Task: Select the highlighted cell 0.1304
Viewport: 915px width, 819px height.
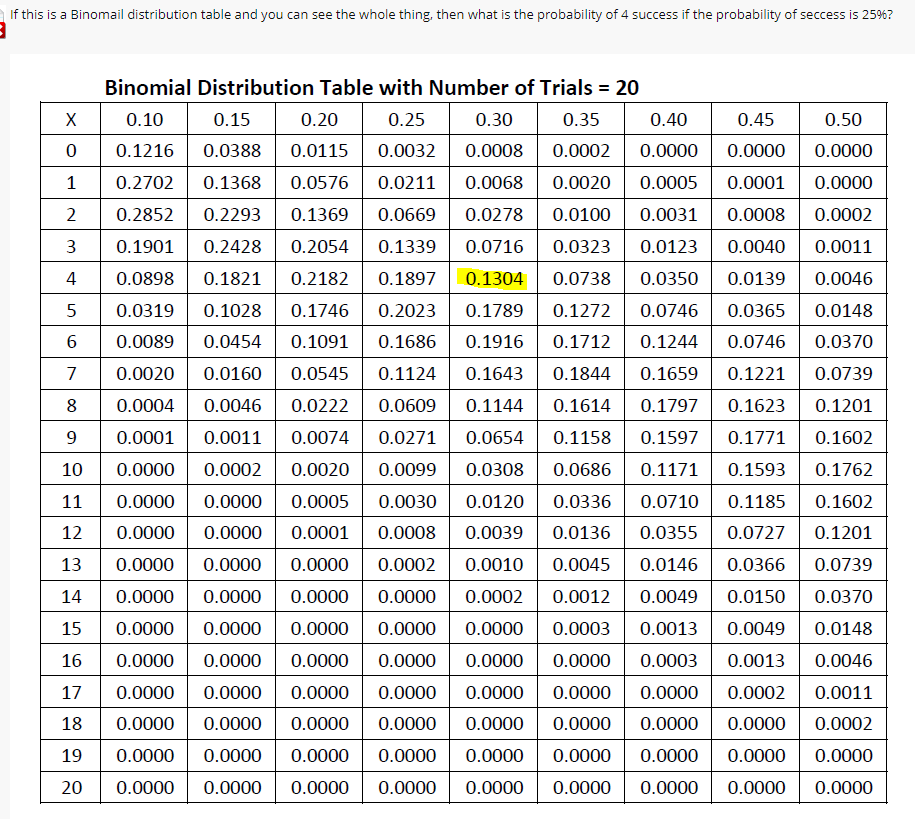Action: click(495, 278)
